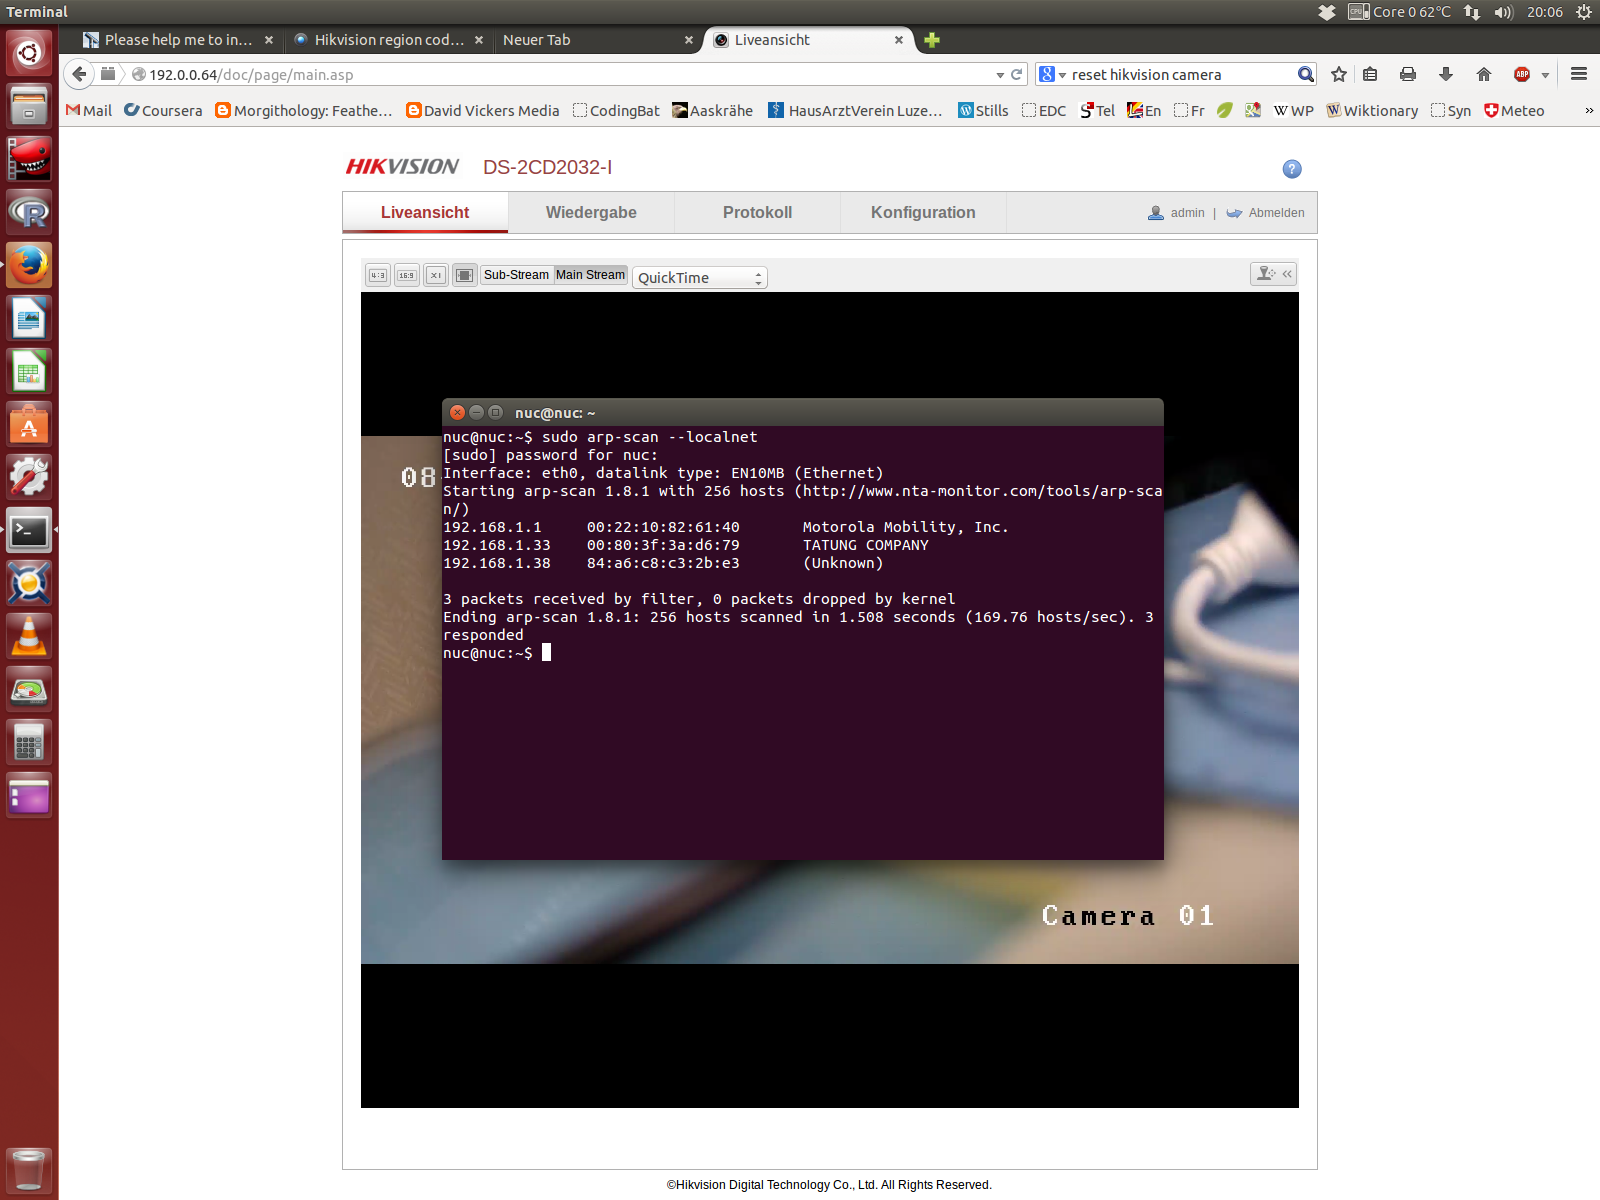Switch to Main Stream
This screenshot has width=1600, height=1200.
(590, 275)
